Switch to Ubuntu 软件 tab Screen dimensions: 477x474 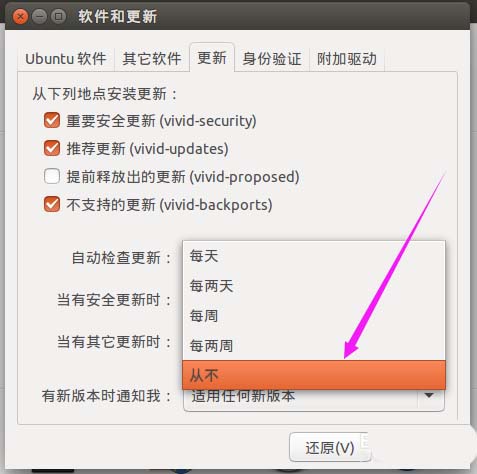click(x=66, y=59)
